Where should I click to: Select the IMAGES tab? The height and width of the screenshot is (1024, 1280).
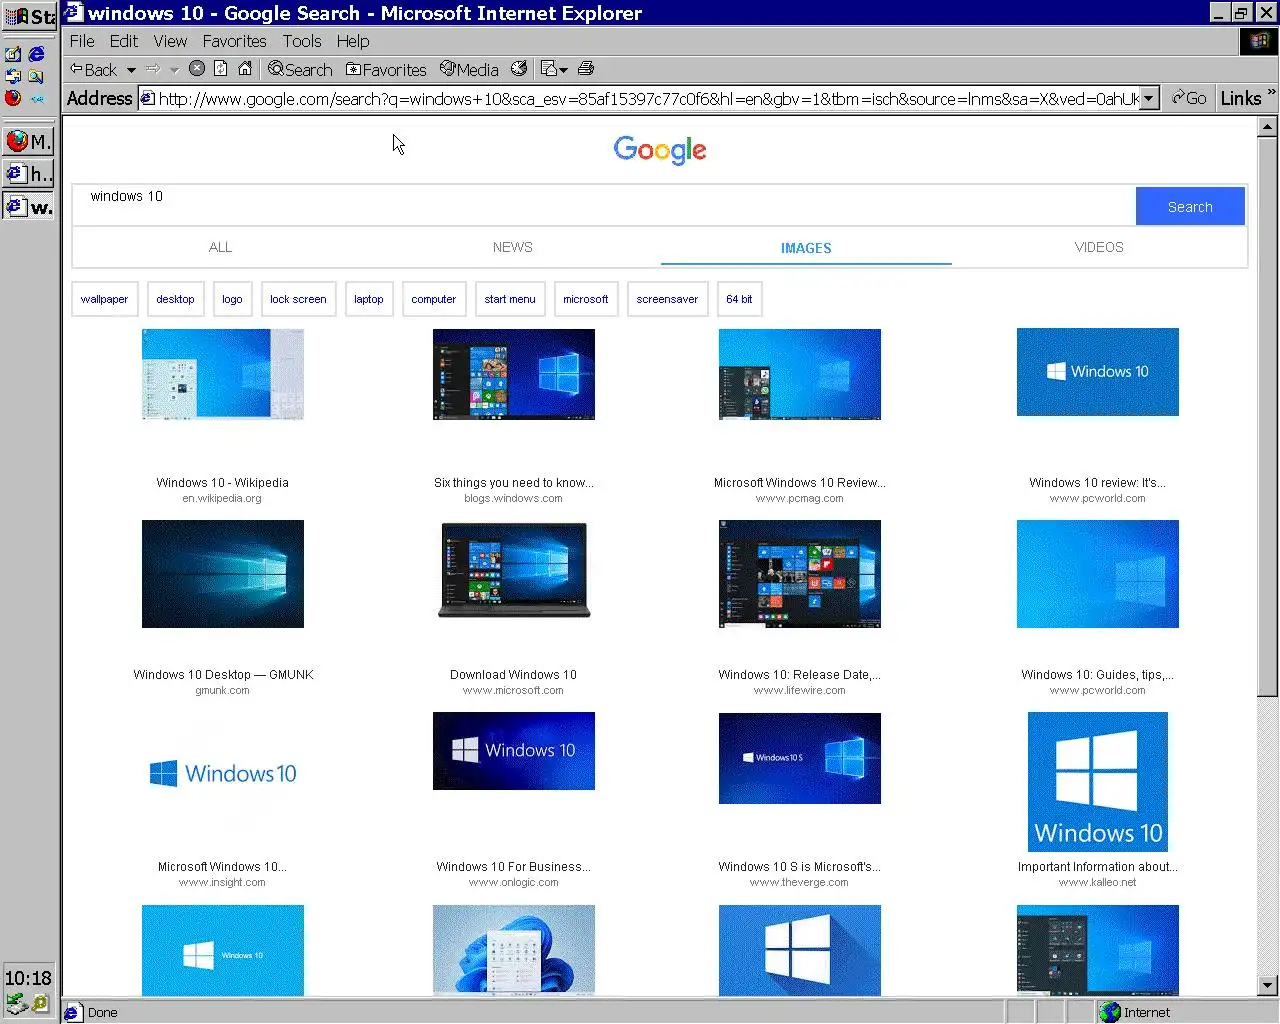click(x=806, y=247)
